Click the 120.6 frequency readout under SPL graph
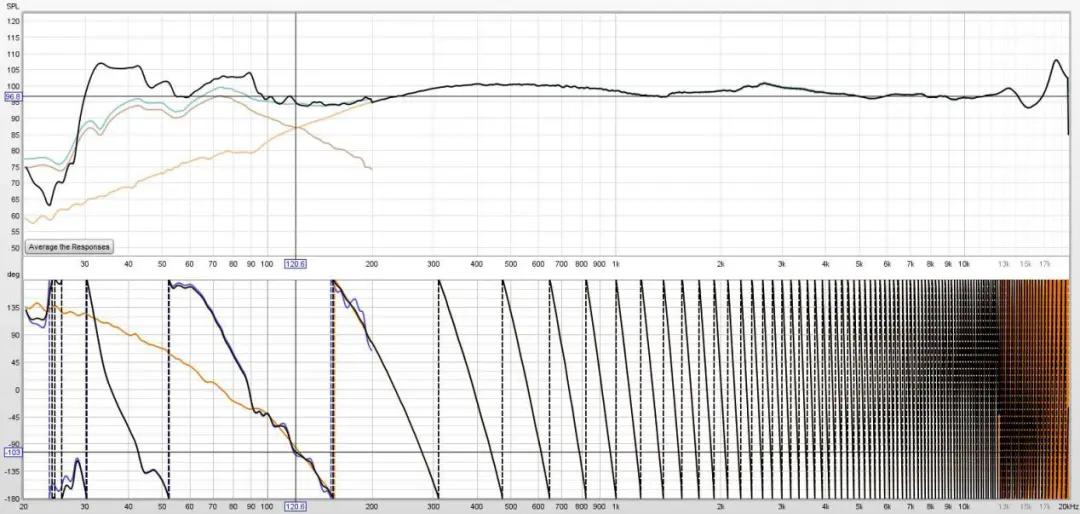This screenshot has width=1080, height=514. click(295, 264)
